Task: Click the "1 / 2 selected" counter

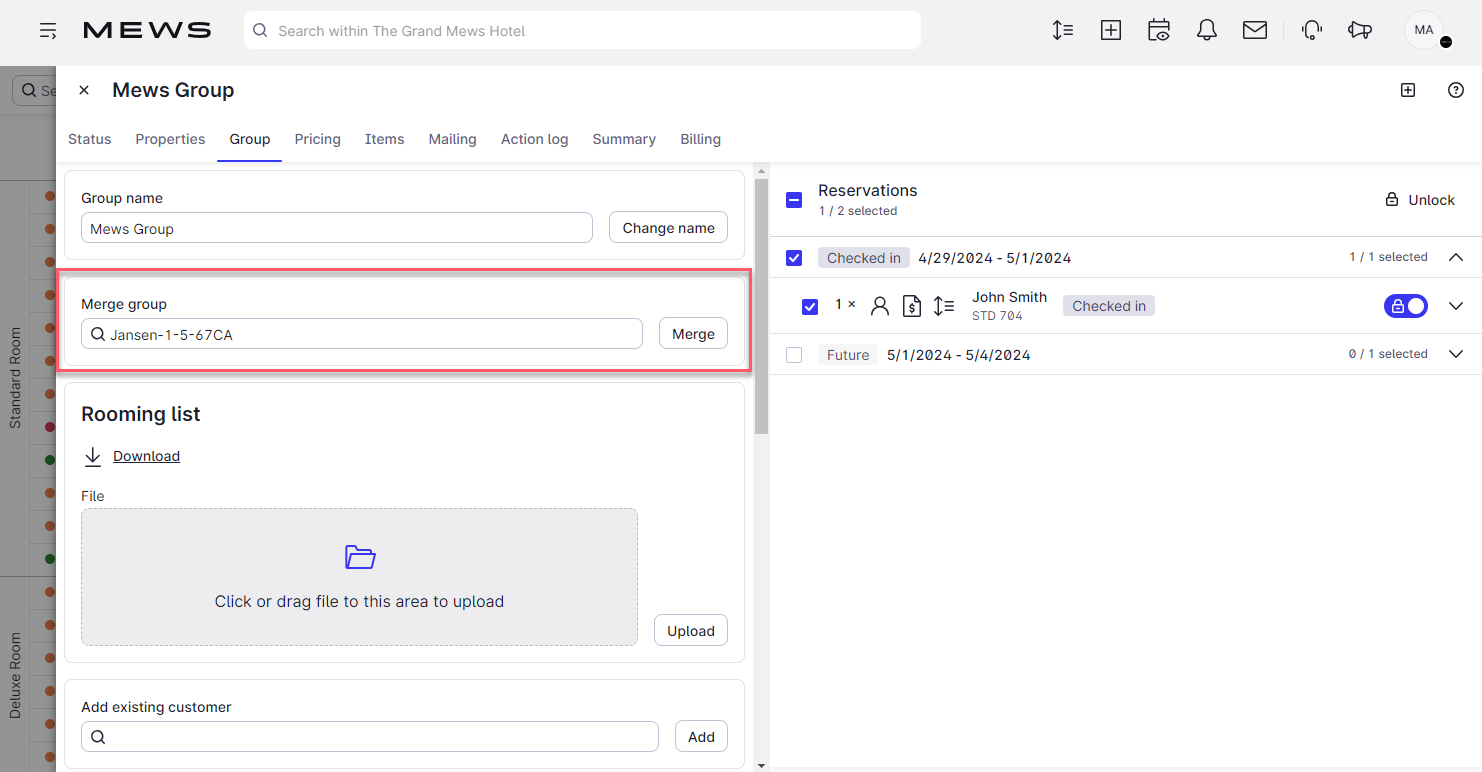Action: click(x=858, y=211)
